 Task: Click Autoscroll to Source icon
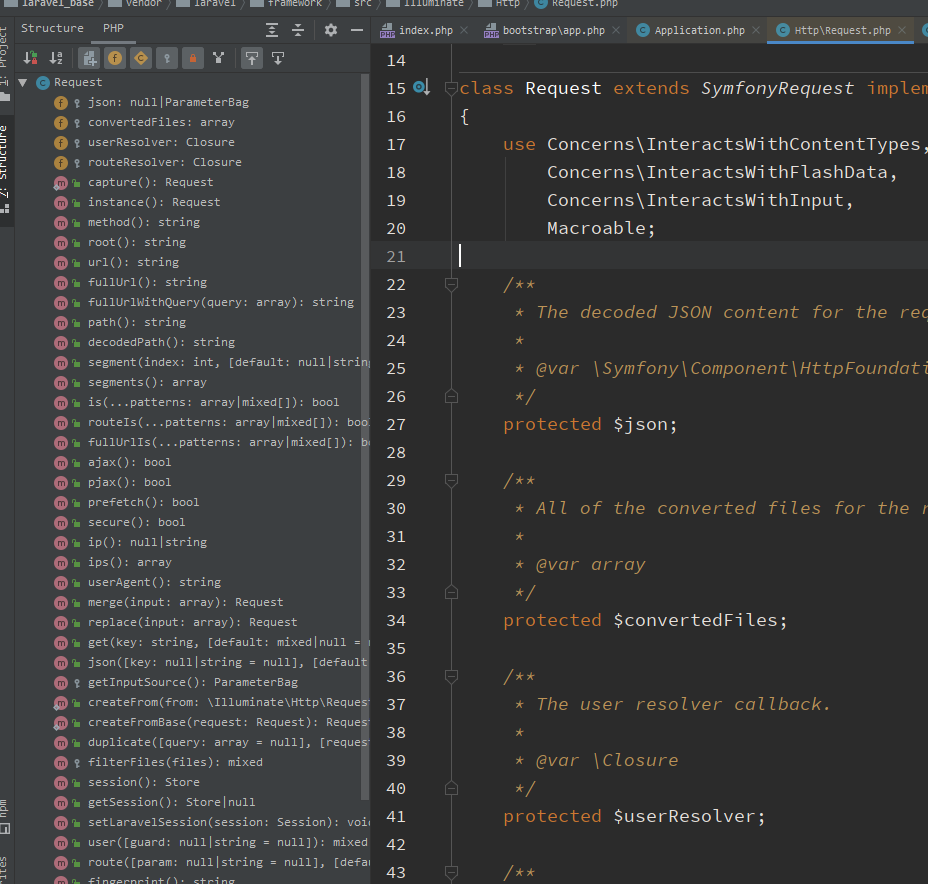(x=252, y=58)
